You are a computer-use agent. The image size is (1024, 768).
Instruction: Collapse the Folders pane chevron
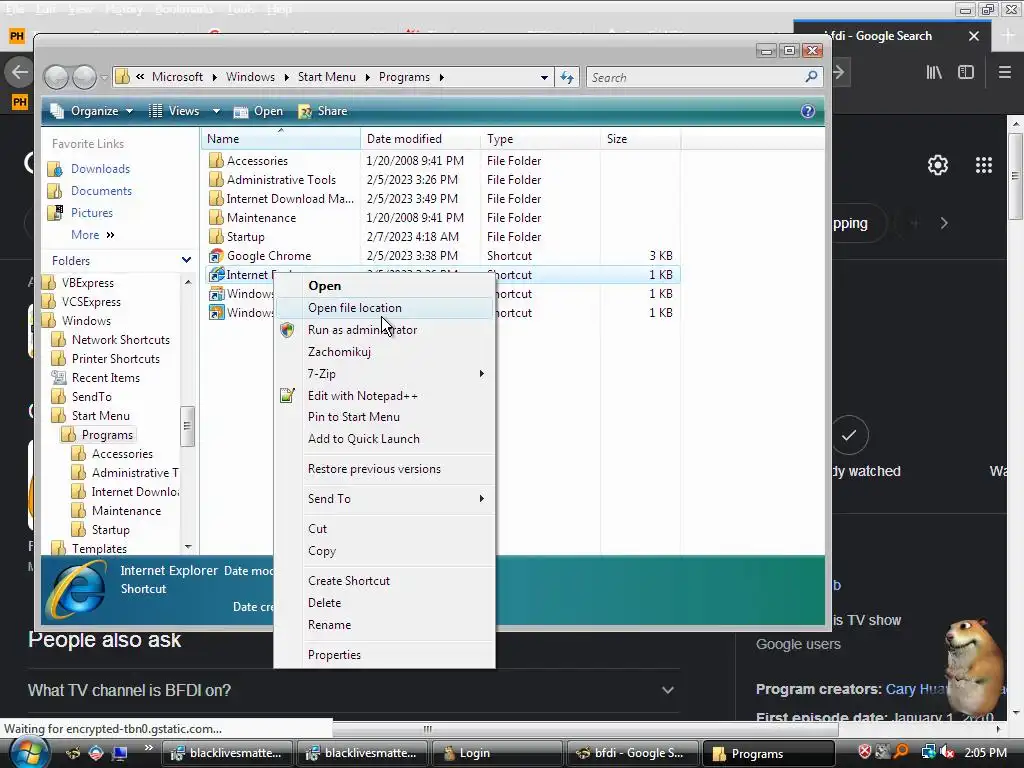point(186,261)
